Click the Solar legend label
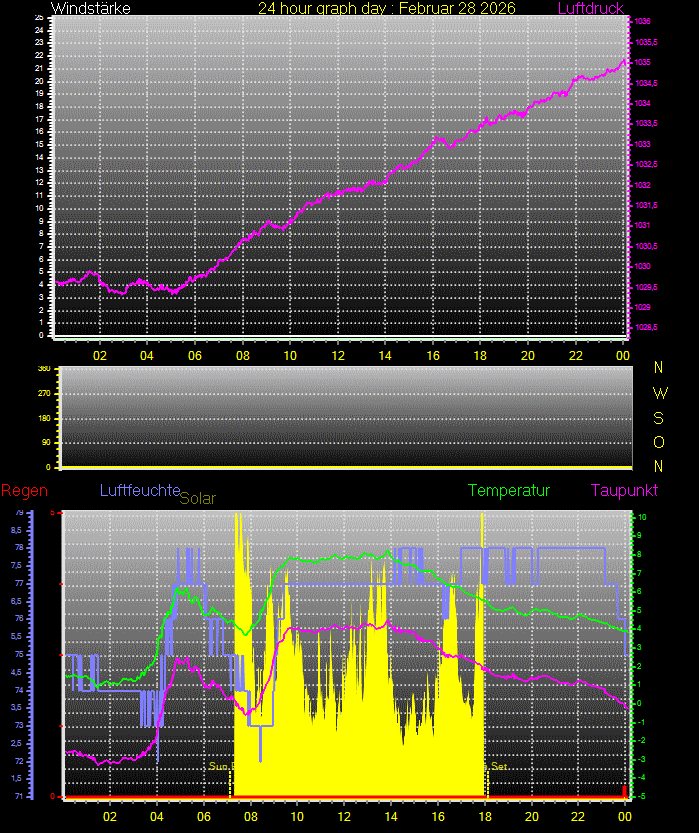699x833 pixels. pos(197,497)
